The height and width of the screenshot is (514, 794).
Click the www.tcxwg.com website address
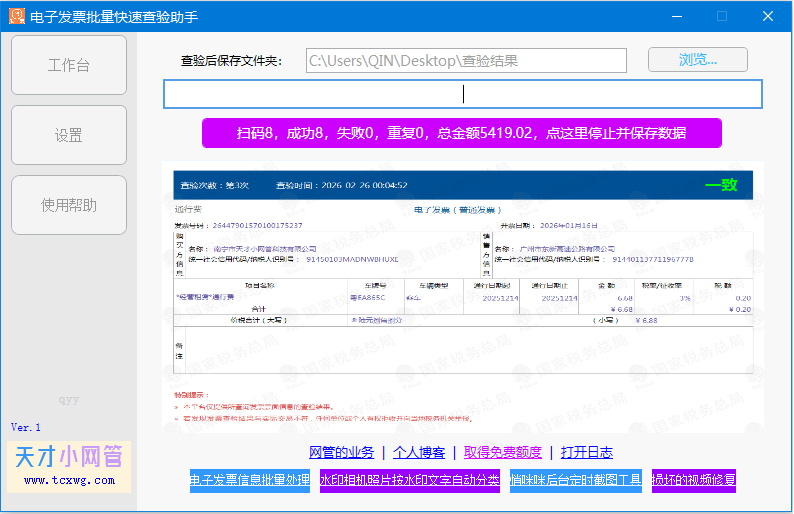pos(68,481)
